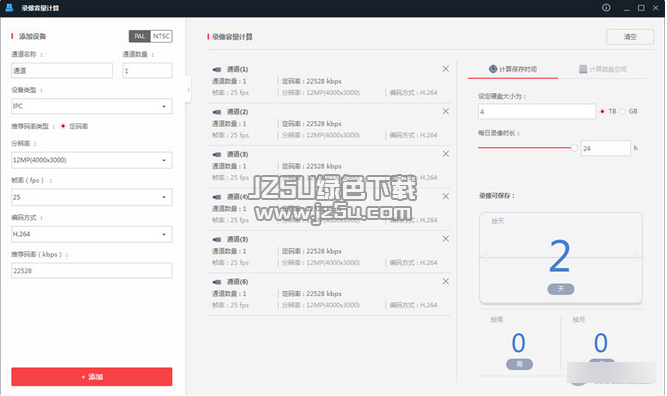The image size is (667, 396).
Task: Open the info icon in the title bar
Action: point(606,8)
